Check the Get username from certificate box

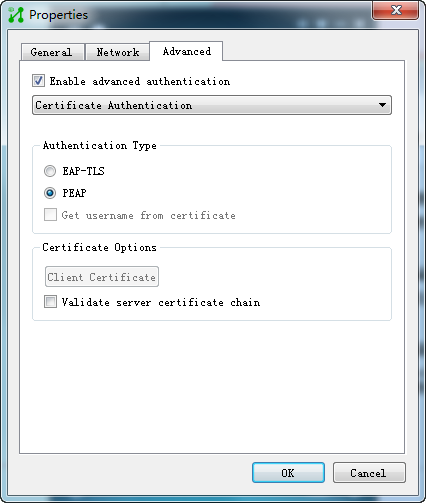click(x=50, y=215)
